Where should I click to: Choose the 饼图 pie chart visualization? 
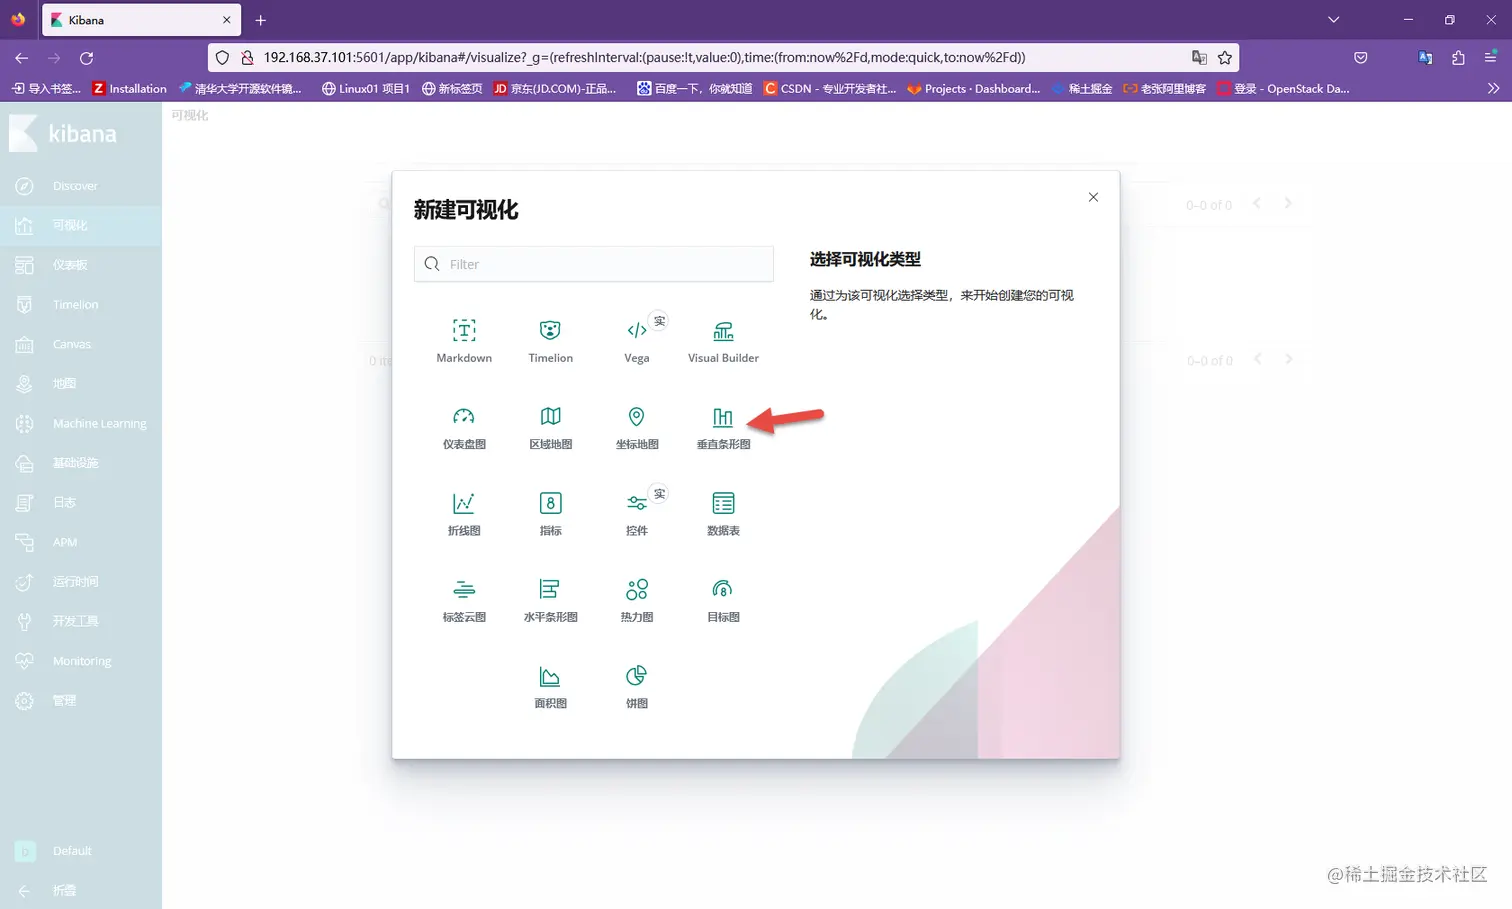[636, 686]
